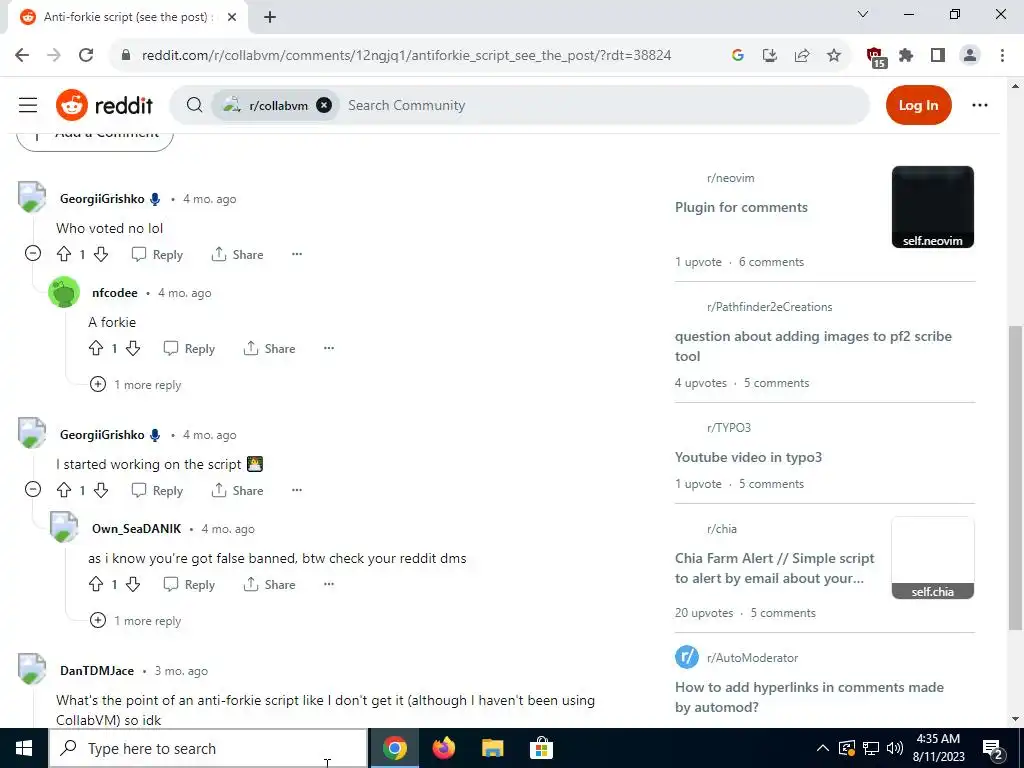Viewport: 1024px width, 768px height.
Task: Collapse the 'I started working on the script' thread
Action: pyautogui.click(x=33, y=489)
